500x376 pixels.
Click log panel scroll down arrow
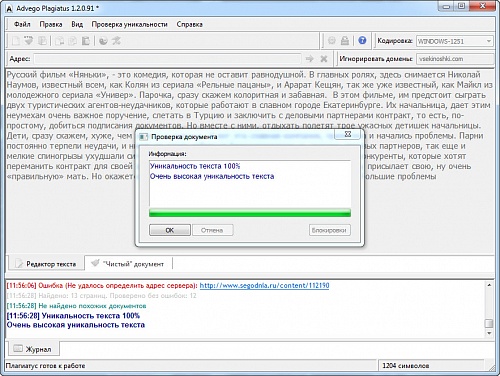pyautogui.click(x=489, y=333)
